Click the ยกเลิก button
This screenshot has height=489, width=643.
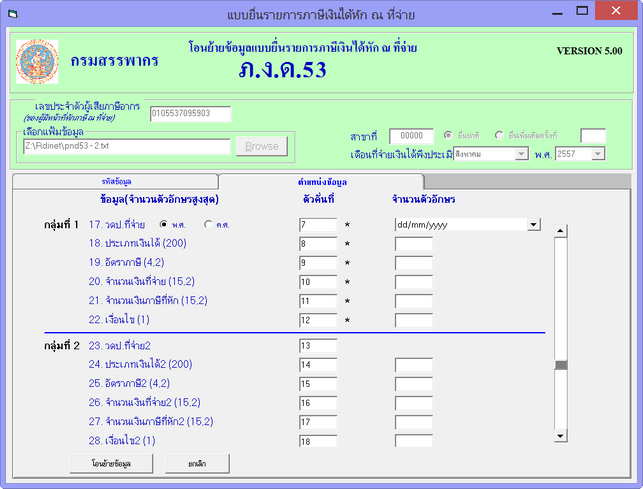coord(197,464)
